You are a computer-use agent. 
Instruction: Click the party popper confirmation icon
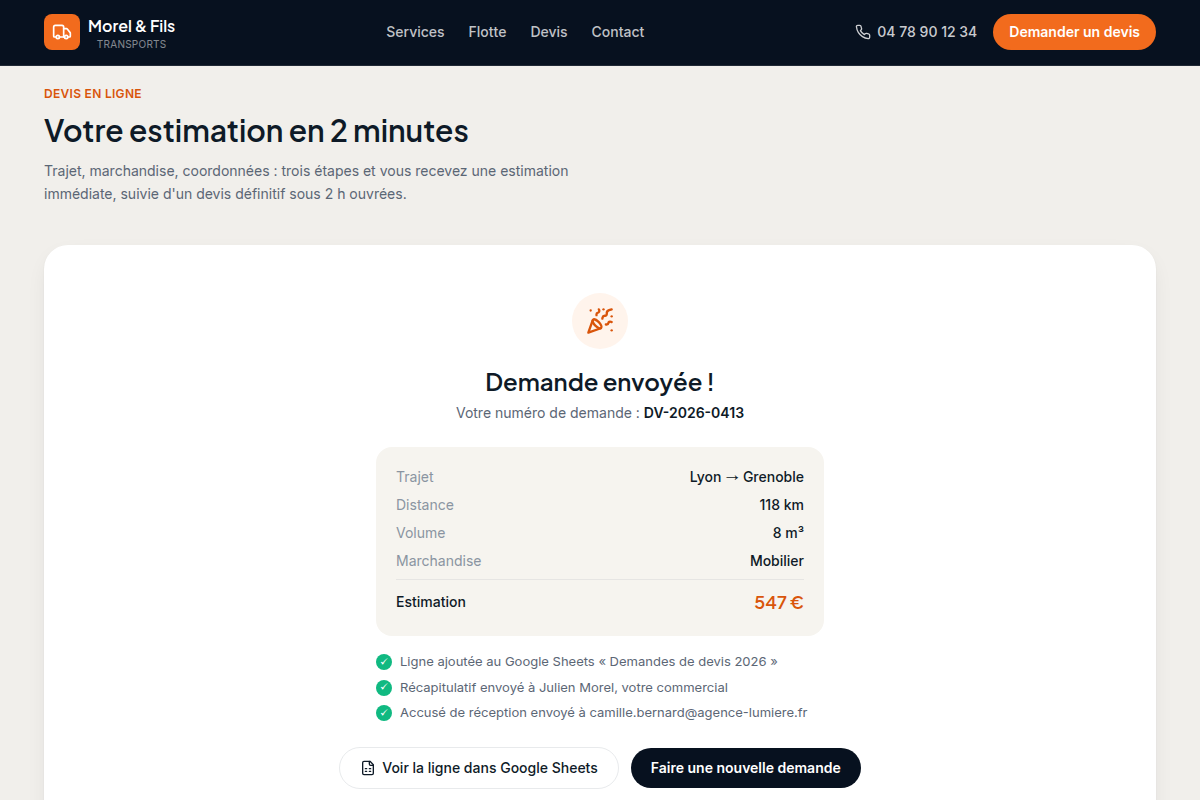(600, 321)
